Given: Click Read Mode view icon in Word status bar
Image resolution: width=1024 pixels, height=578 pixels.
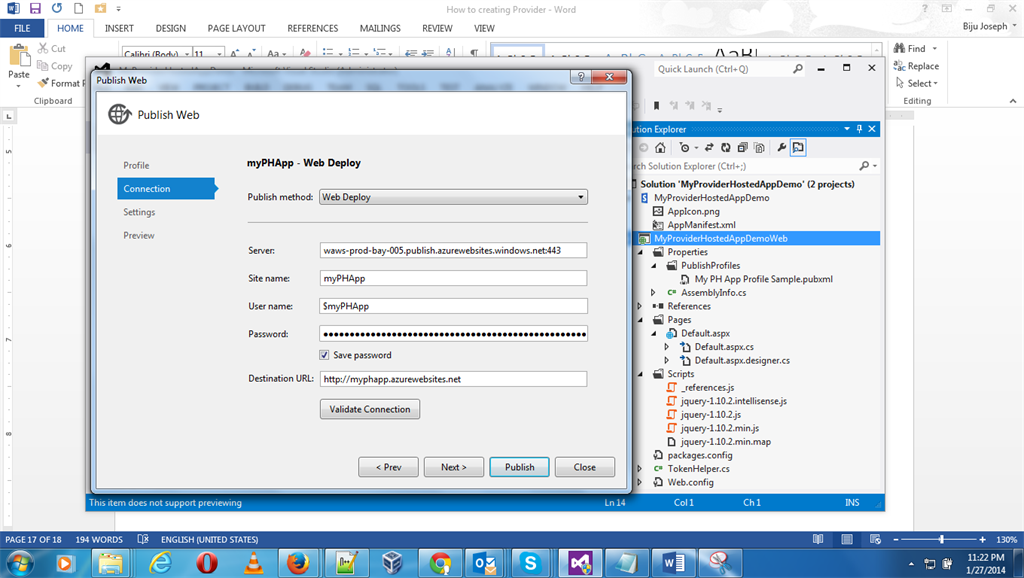Looking at the screenshot, I should 818,539.
